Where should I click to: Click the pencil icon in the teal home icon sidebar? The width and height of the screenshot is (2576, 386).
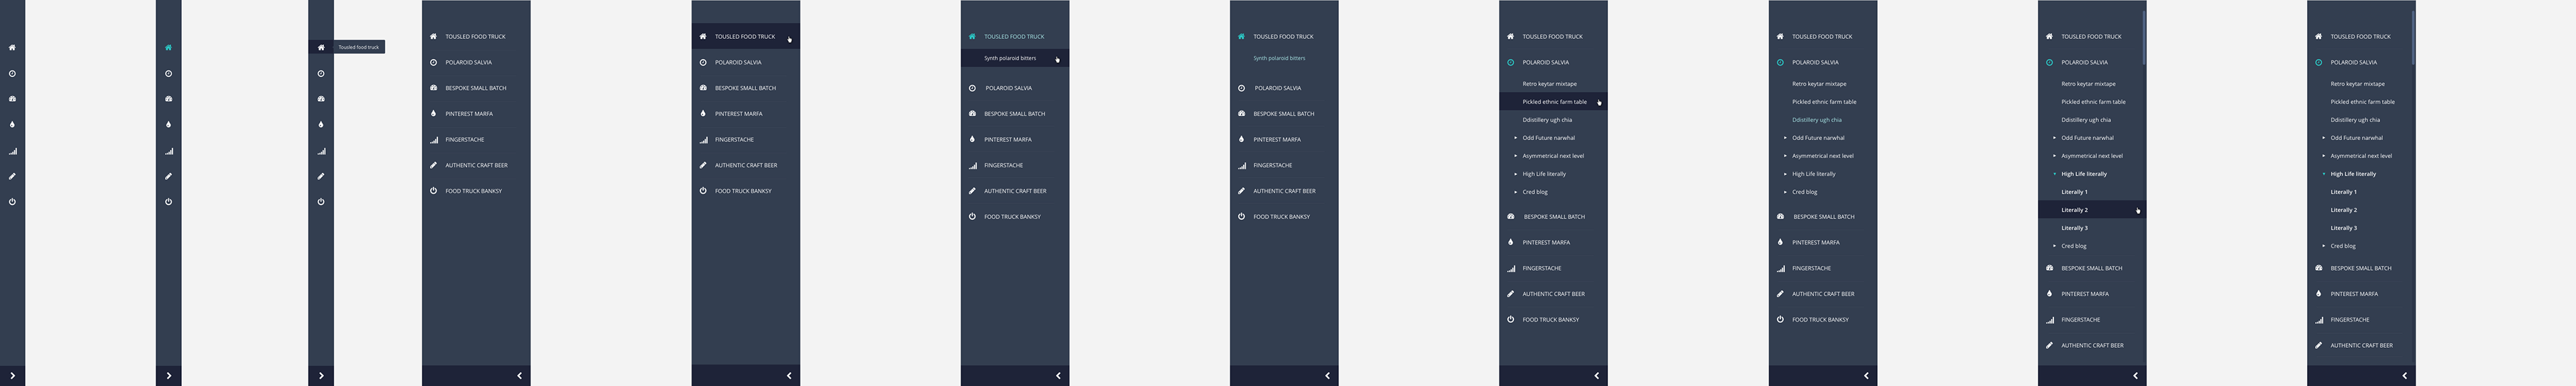[168, 176]
